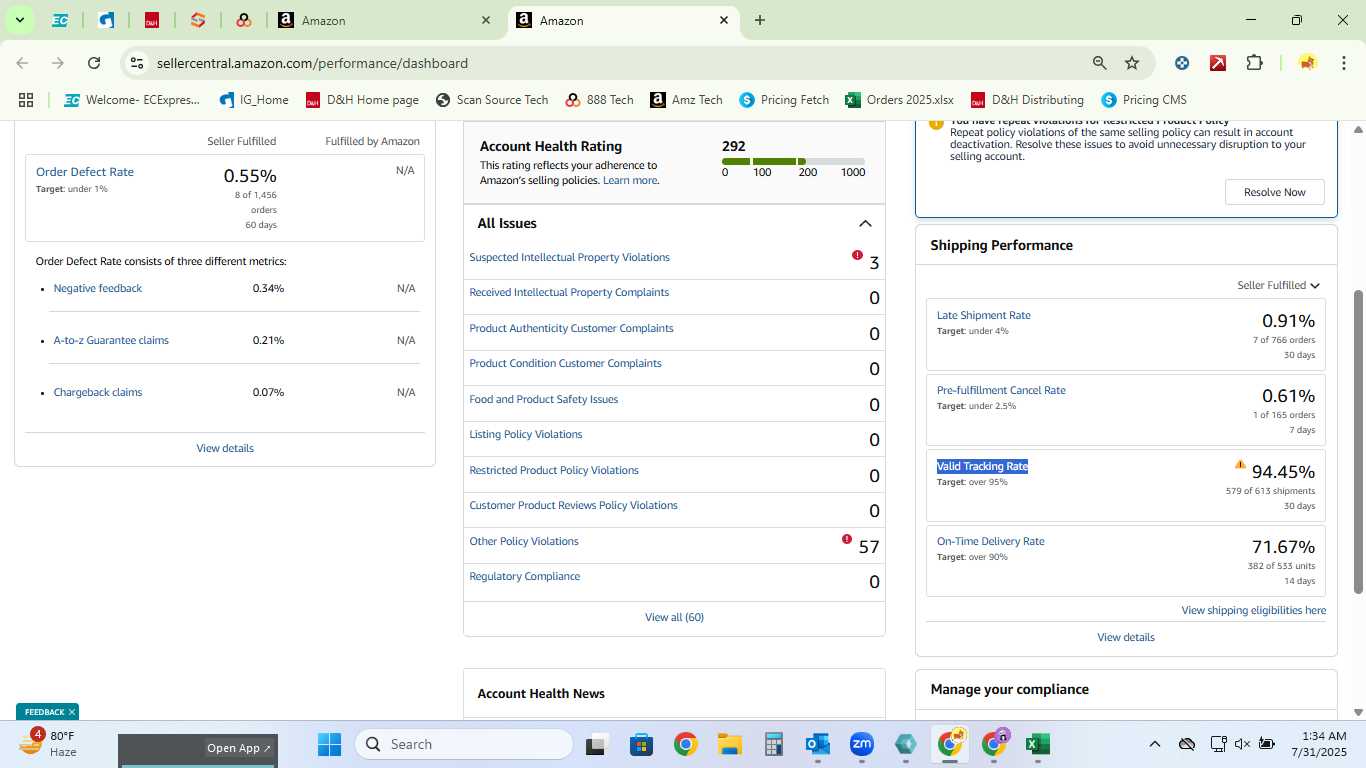1366x768 pixels.
Task: Open the Orders 2025.xlsx bookmark
Action: pos(899,100)
